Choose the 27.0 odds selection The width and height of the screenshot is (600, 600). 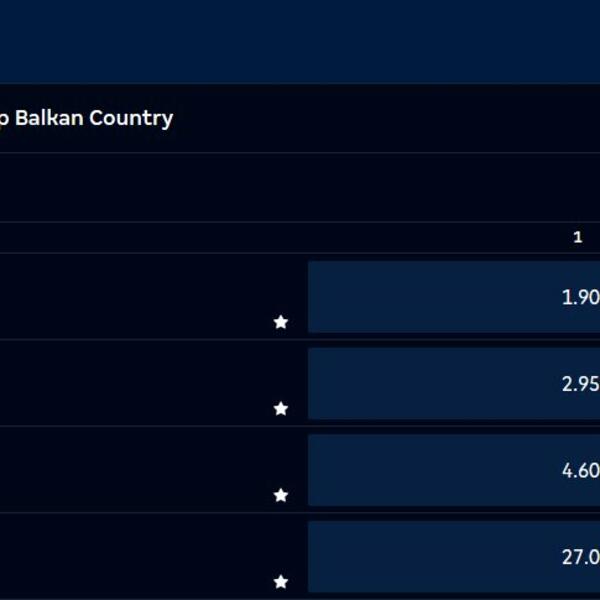pos(454,557)
